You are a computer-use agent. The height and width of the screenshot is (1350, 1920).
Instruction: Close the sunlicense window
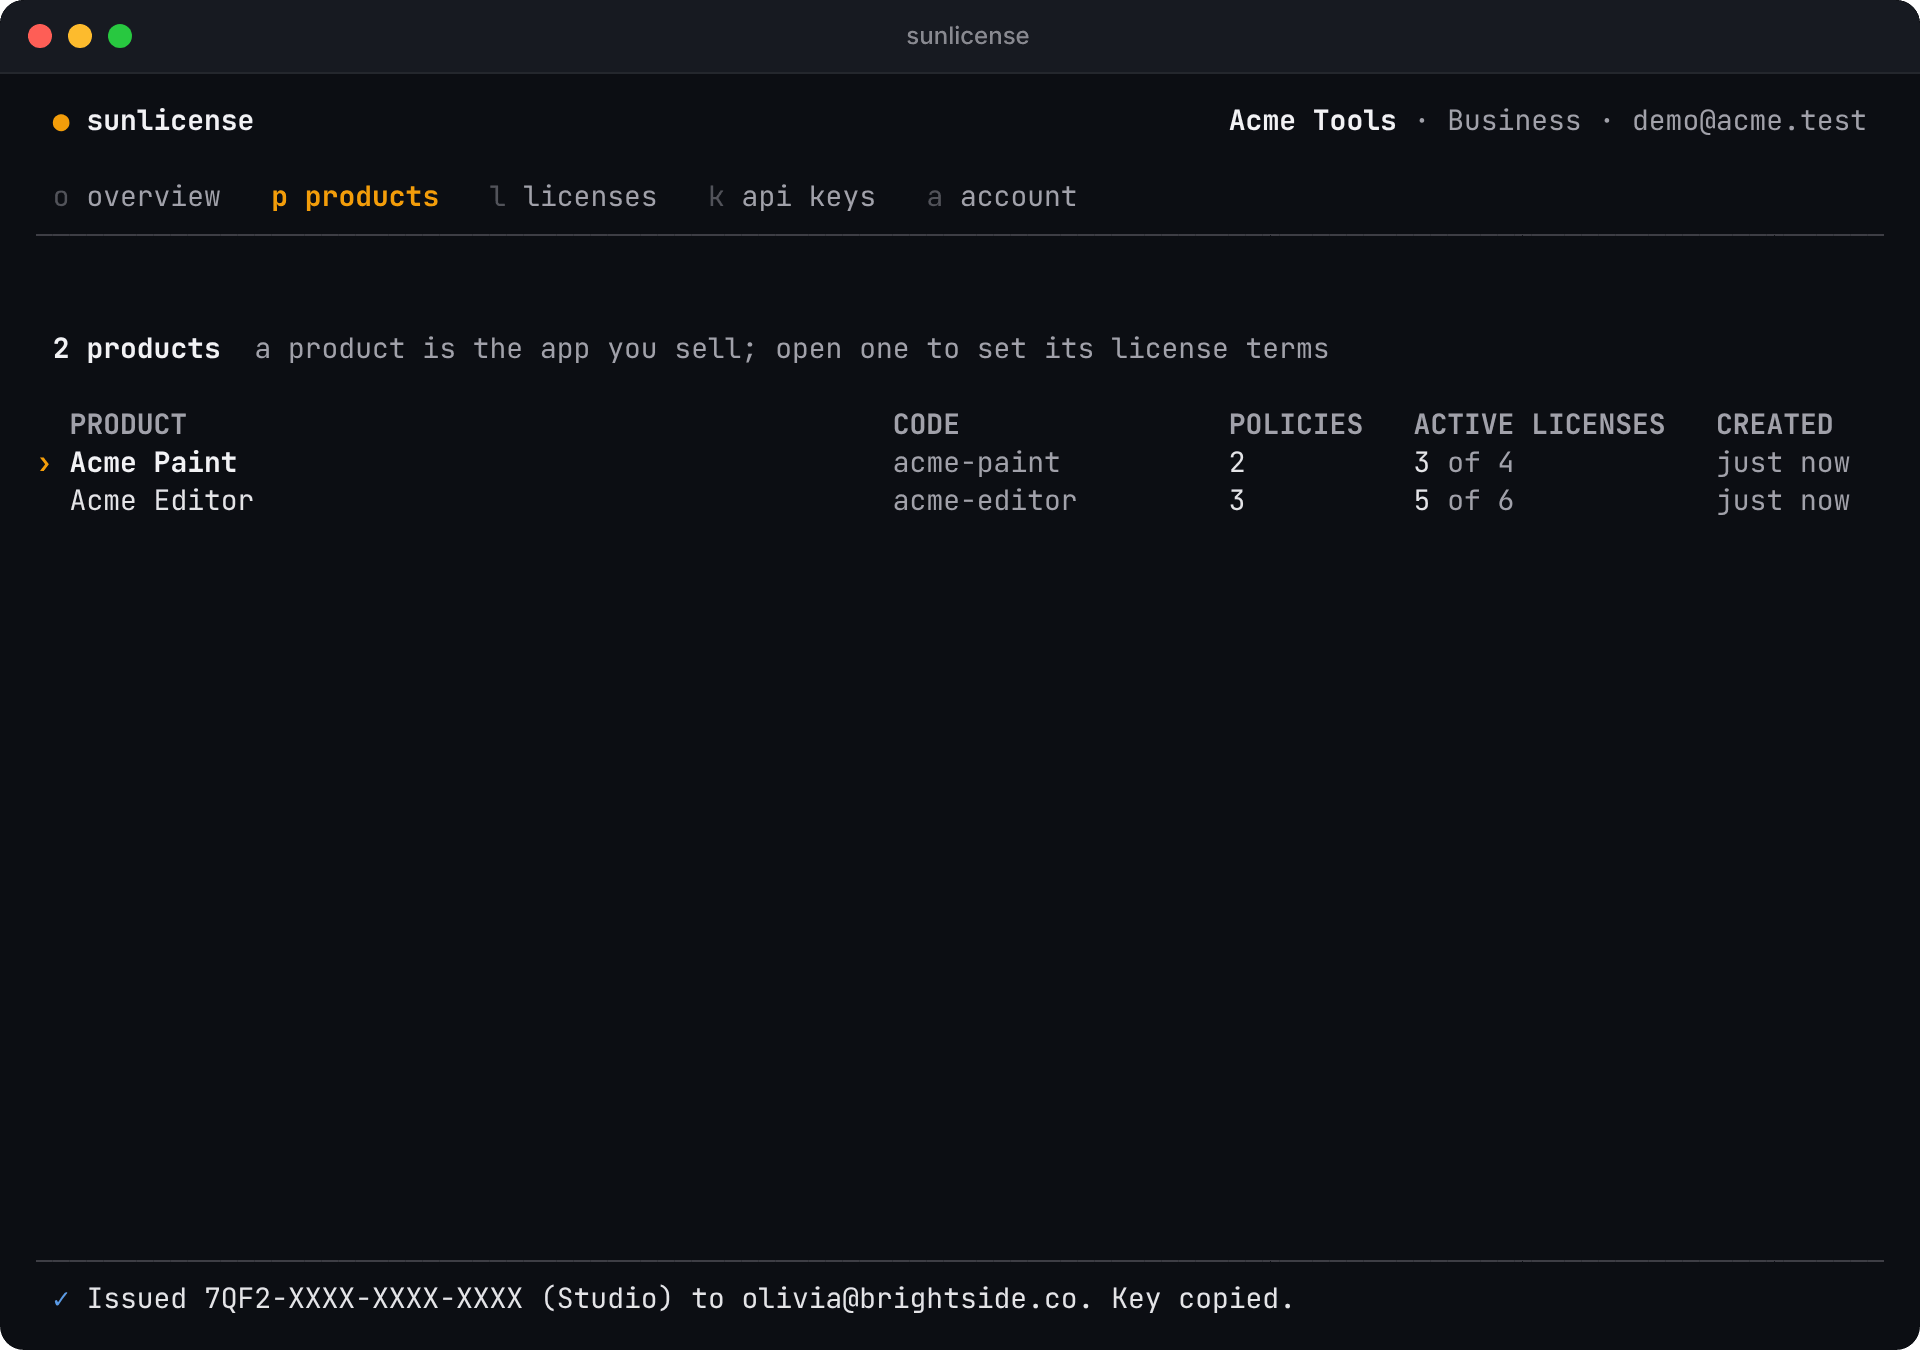(40, 36)
